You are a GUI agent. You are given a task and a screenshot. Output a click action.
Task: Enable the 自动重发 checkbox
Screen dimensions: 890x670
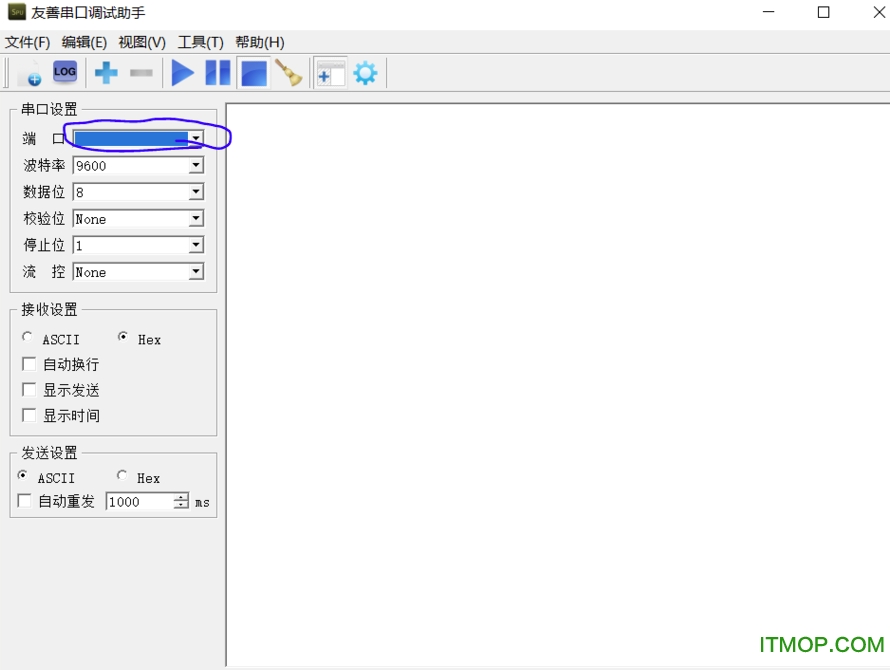pyautogui.click(x=25, y=502)
